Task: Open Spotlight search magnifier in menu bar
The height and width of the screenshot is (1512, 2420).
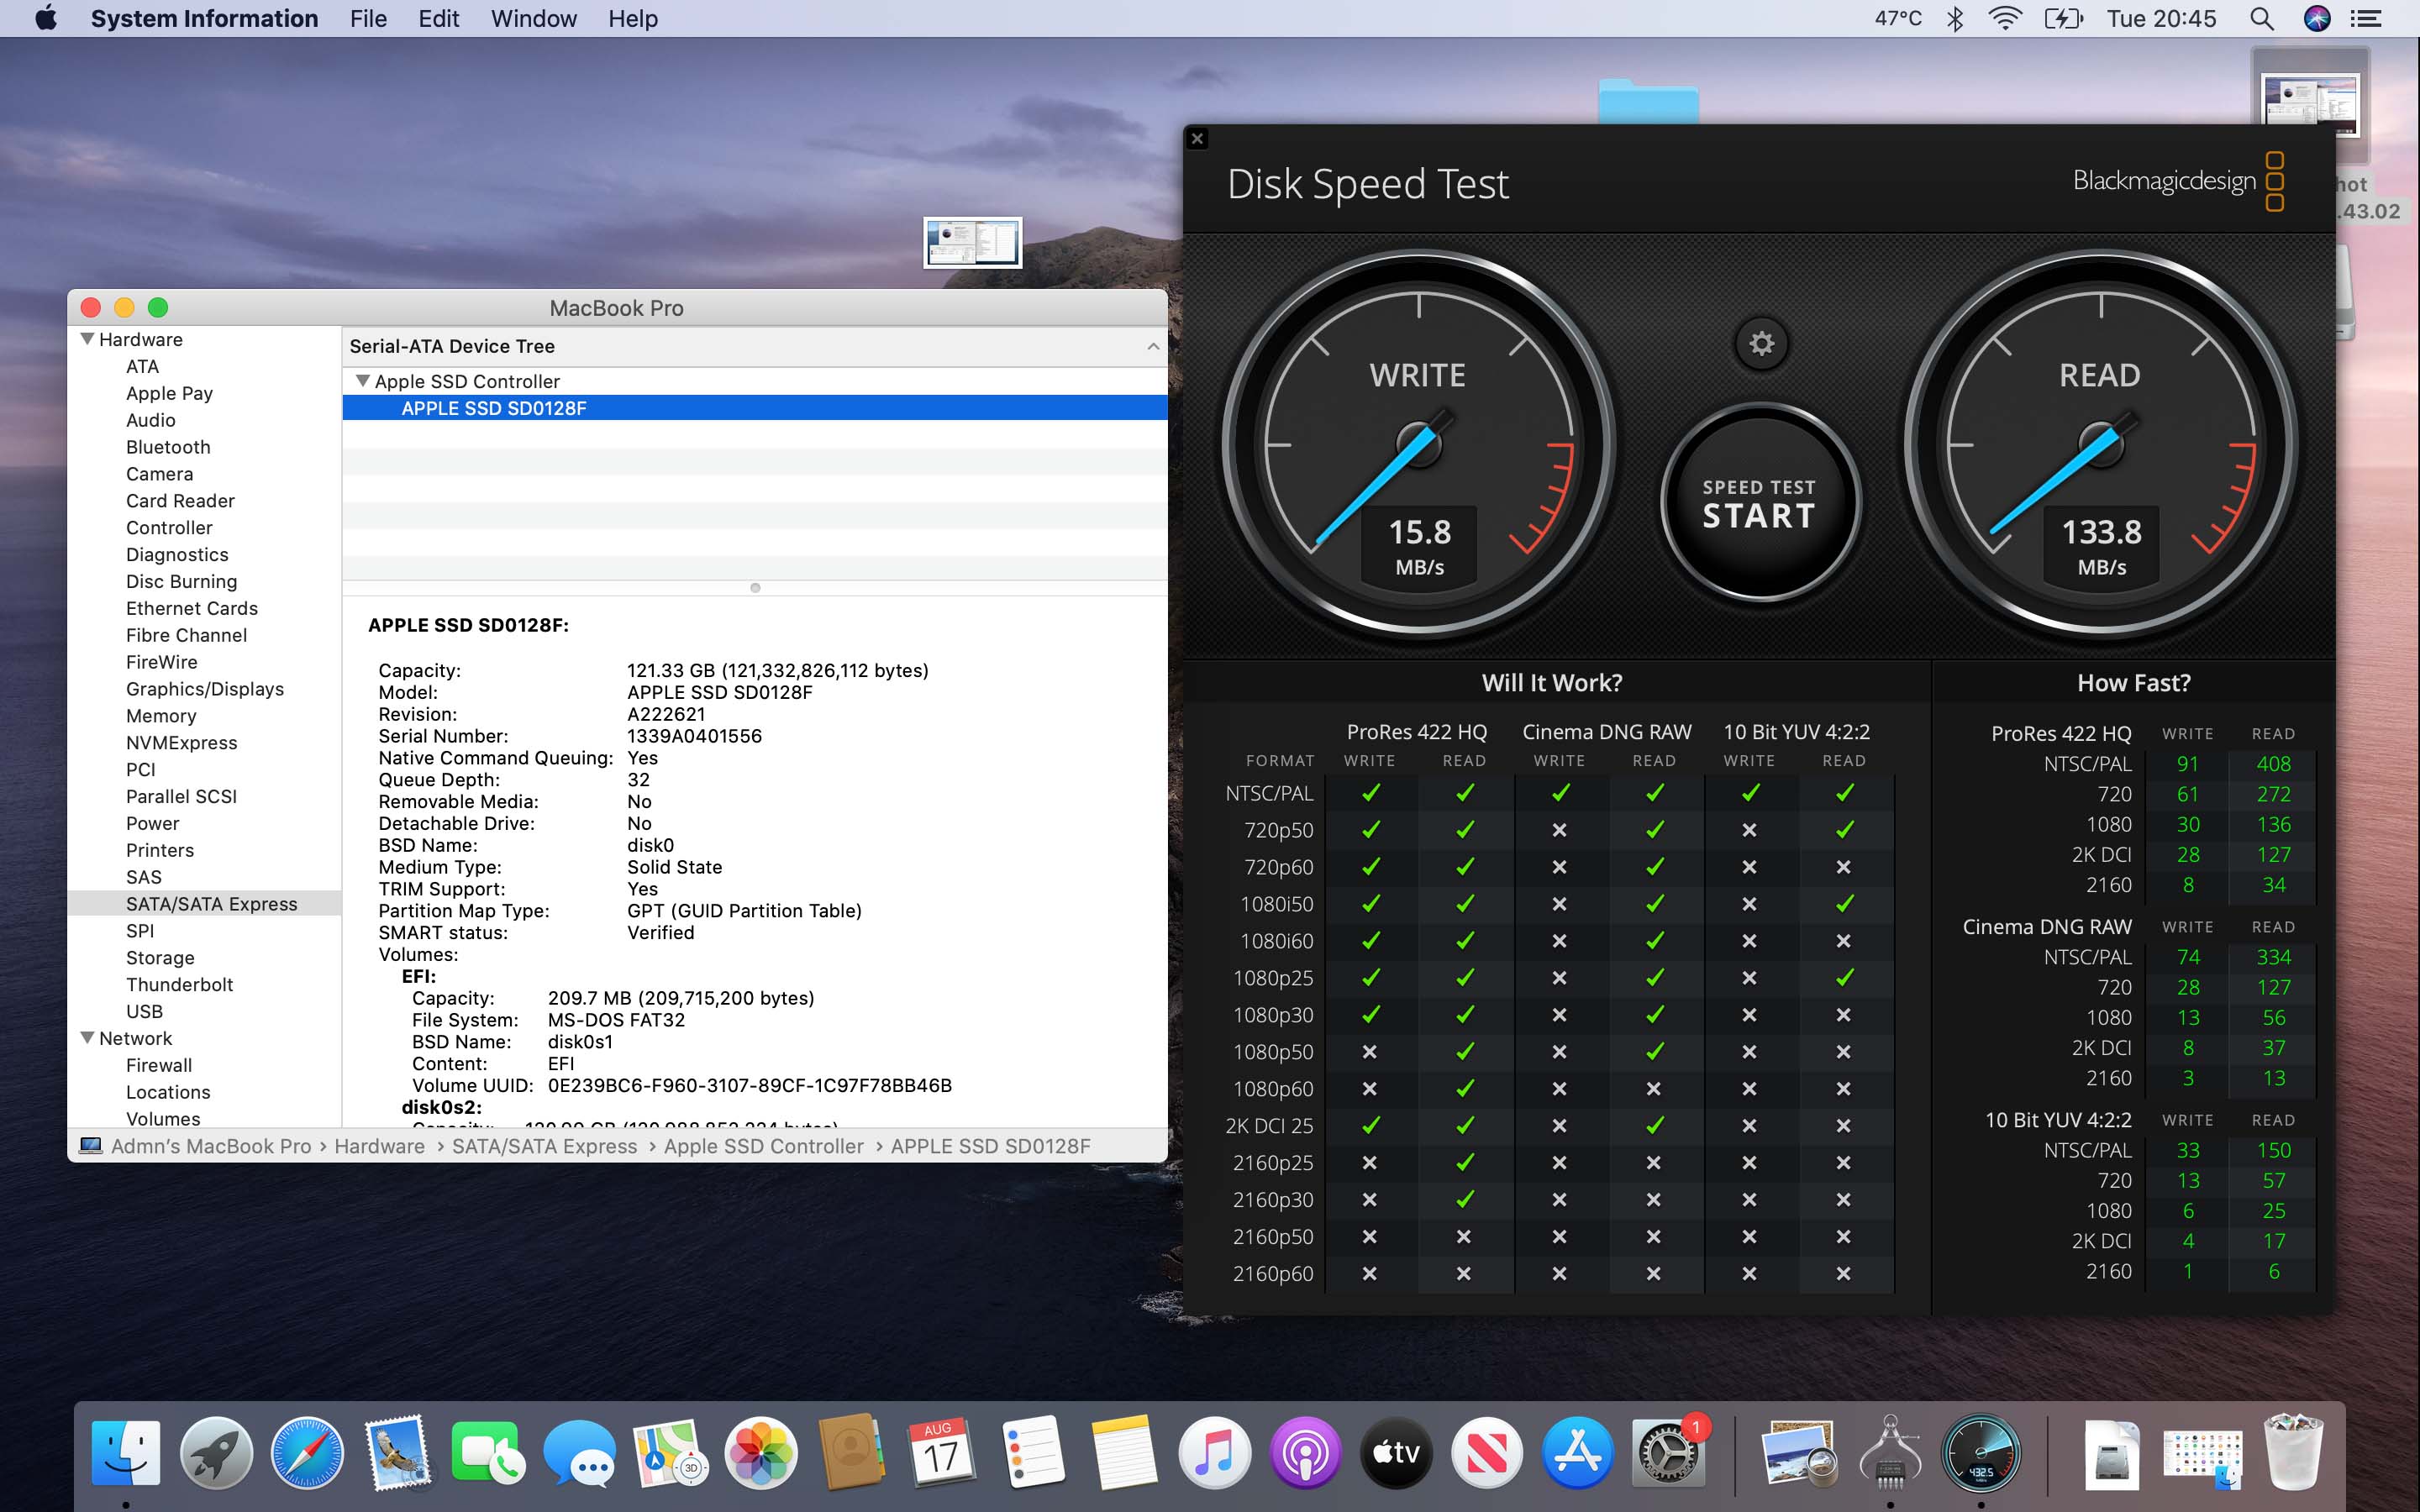Action: pos(2261,19)
